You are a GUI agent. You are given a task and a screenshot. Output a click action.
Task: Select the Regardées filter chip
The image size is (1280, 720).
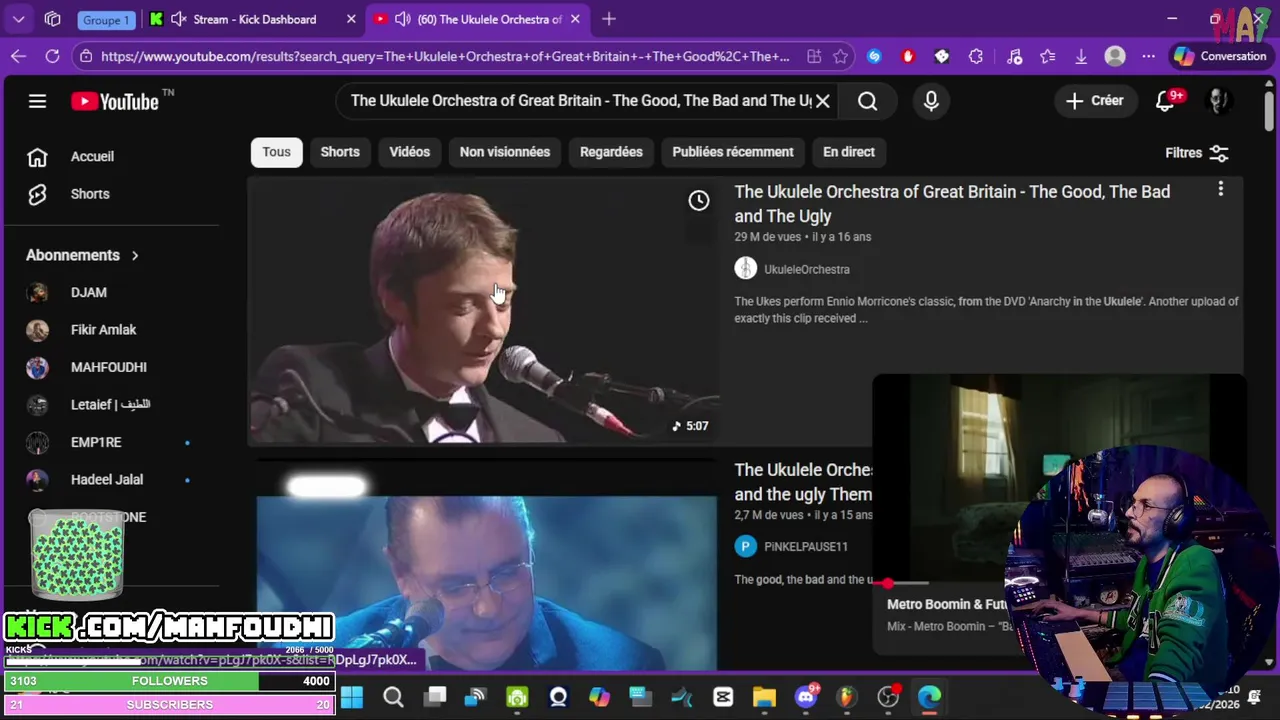pyautogui.click(x=611, y=152)
